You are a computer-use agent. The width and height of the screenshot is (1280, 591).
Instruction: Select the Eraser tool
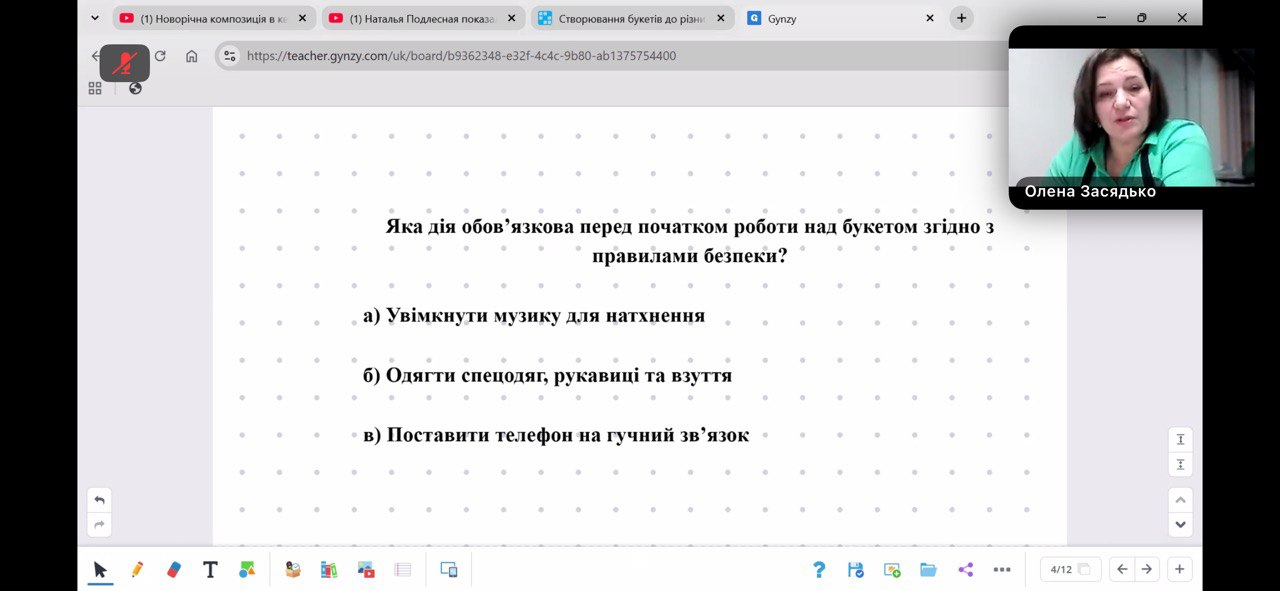tap(173, 569)
